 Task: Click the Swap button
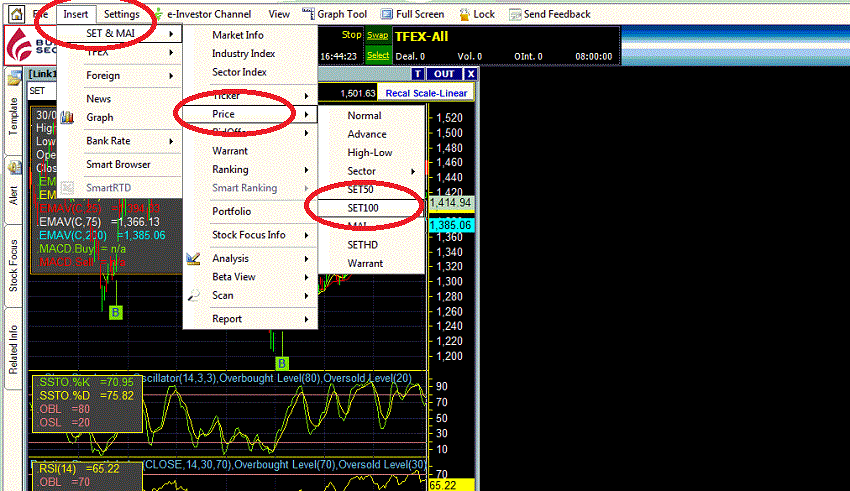[x=377, y=36]
